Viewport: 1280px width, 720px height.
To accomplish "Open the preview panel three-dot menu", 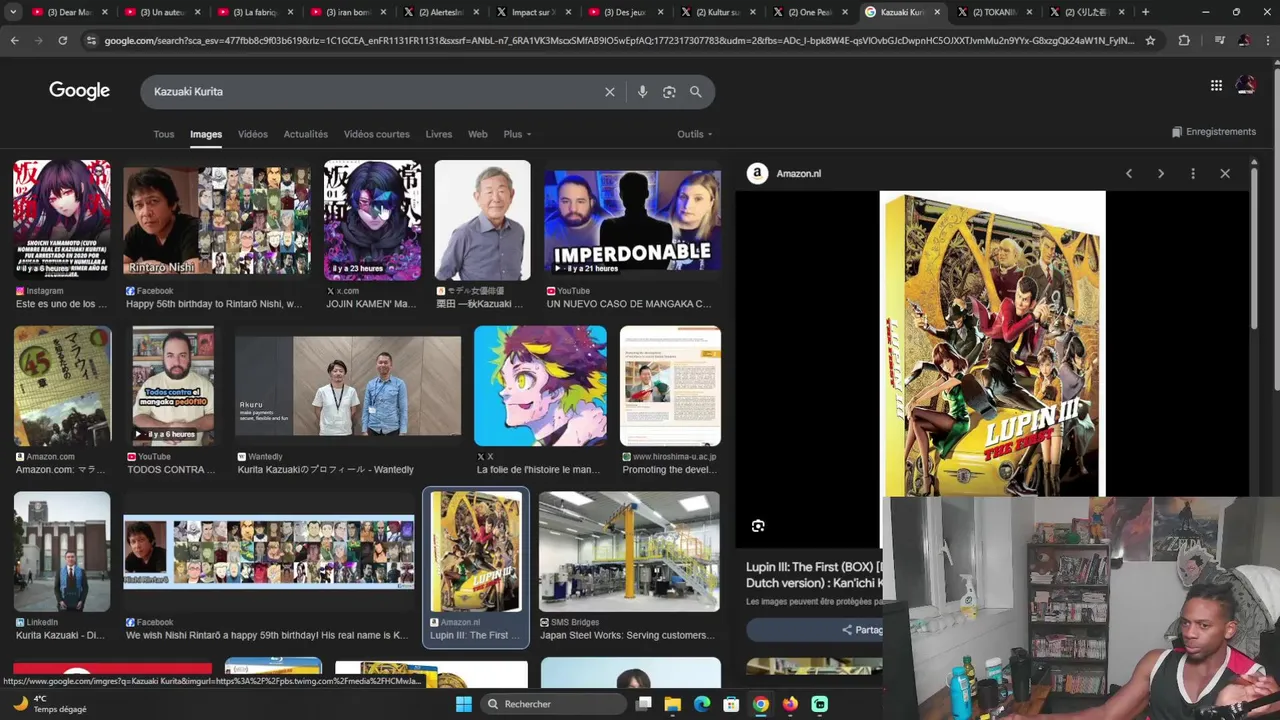I will pos(1193,173).
